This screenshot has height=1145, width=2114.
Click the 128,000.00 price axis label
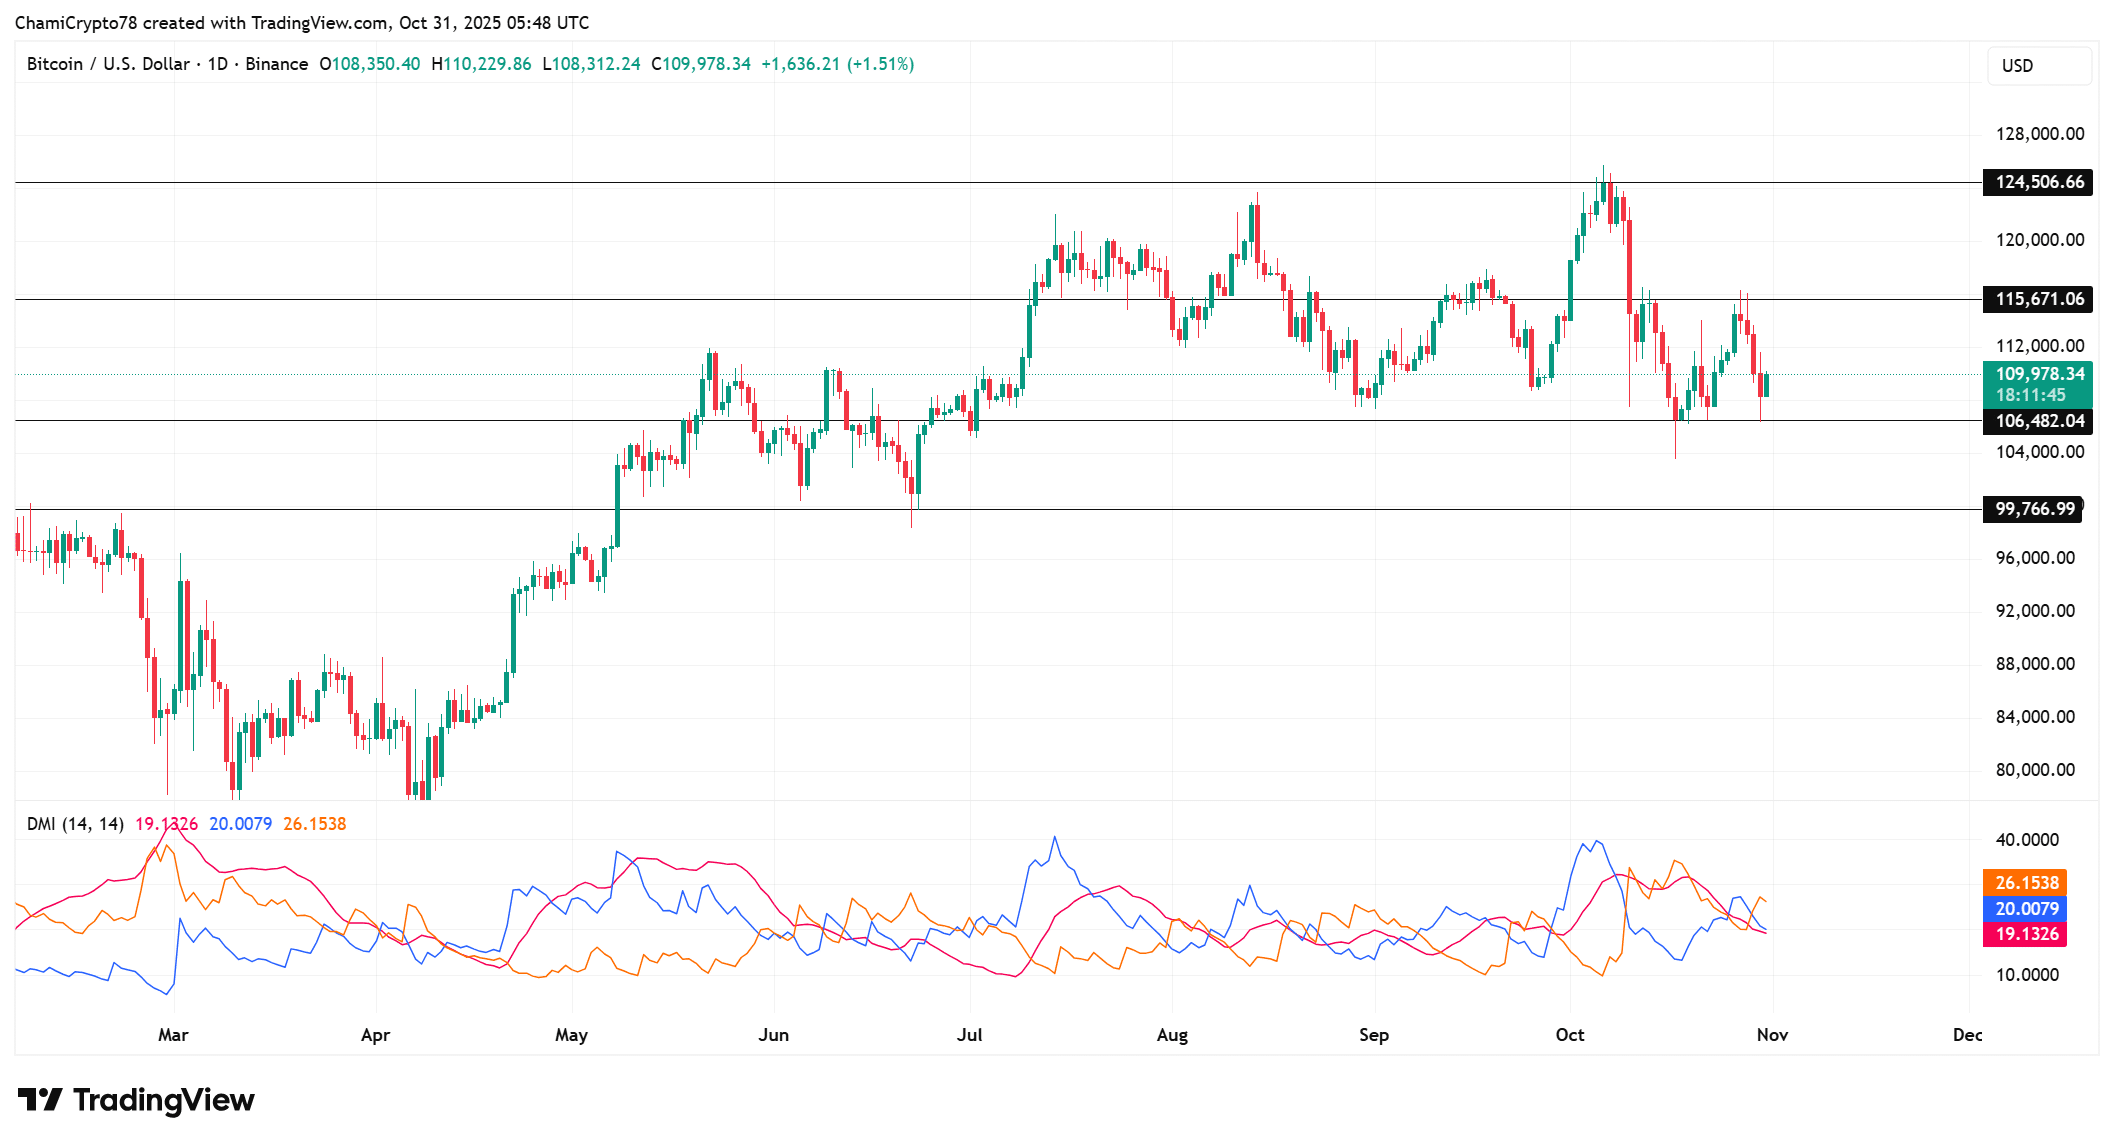(2039, 134)
